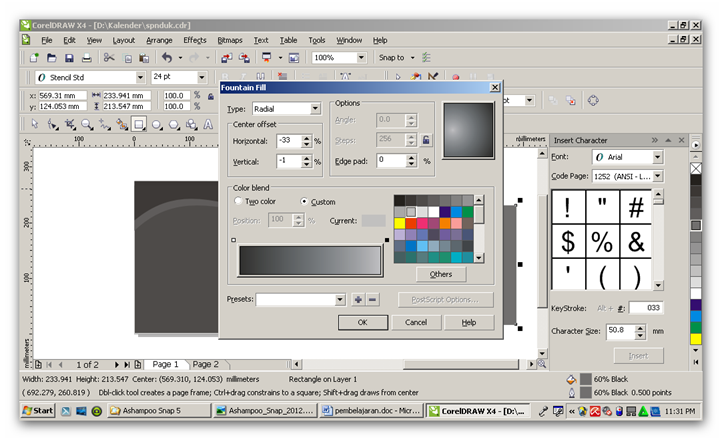Switch to the pembelajaran.doc taskbar button
Viewport: 722px width, 440px height.
pos(372,411)
